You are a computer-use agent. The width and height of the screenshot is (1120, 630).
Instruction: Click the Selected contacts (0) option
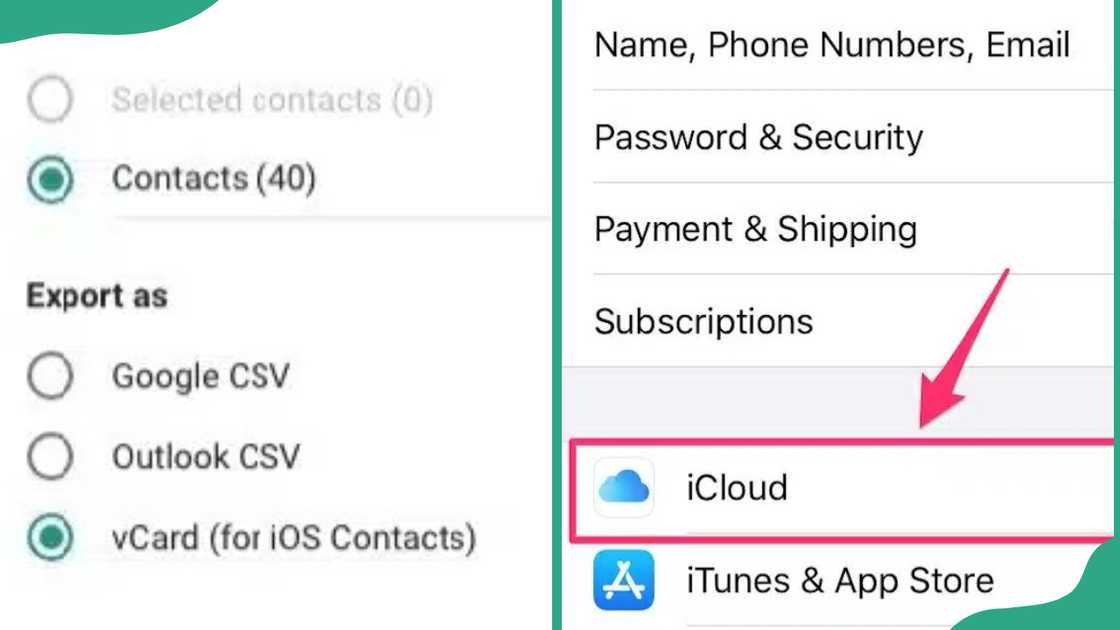click(x=50, y=100)
